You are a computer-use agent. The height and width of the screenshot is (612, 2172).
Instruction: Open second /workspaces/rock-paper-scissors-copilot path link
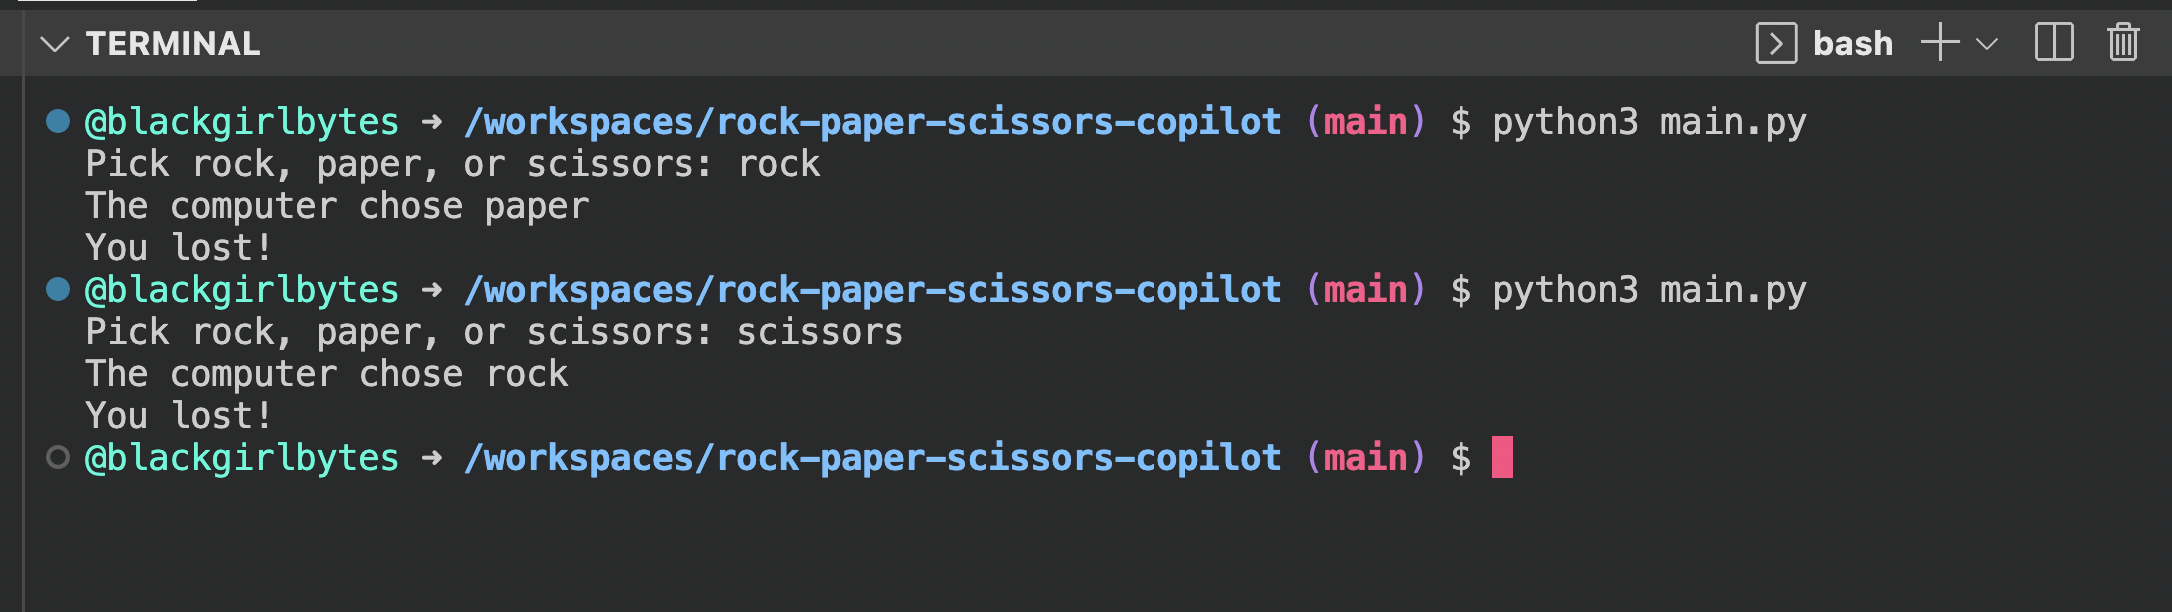tap(873, 290)
